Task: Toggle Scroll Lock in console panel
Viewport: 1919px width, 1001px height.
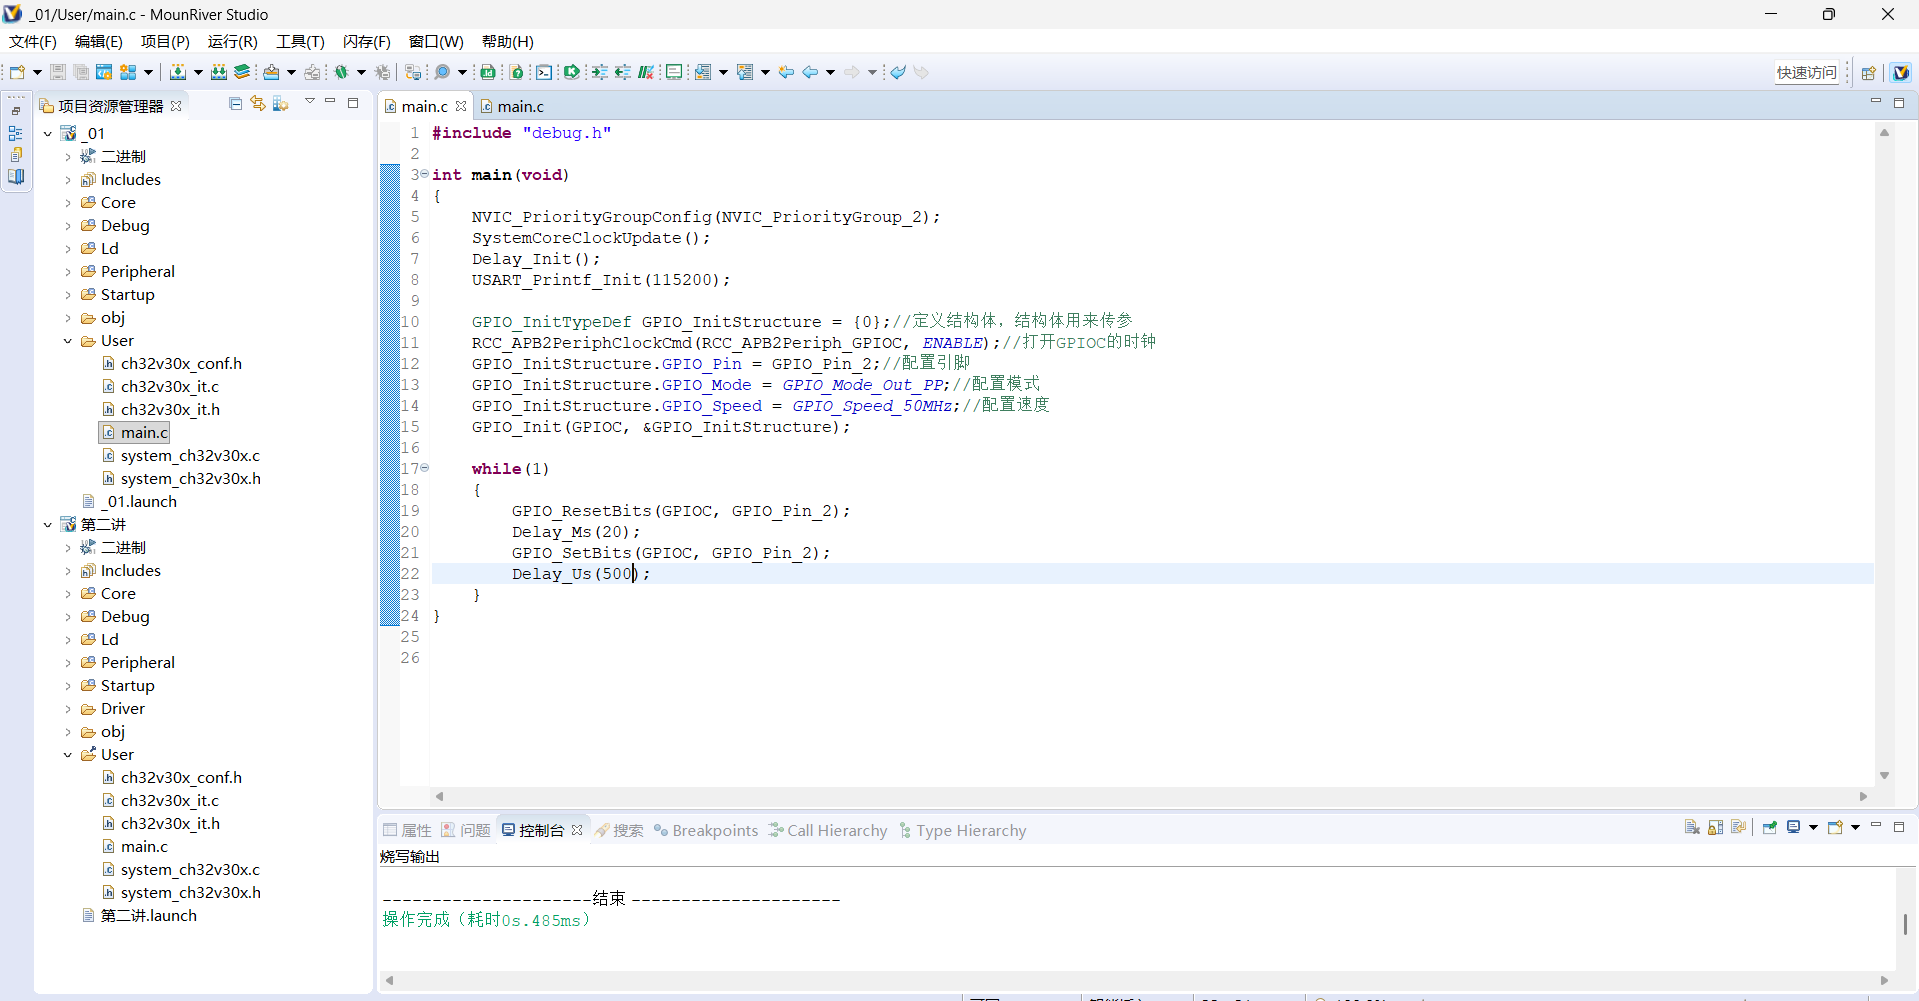Action: tap(1716, 828)
